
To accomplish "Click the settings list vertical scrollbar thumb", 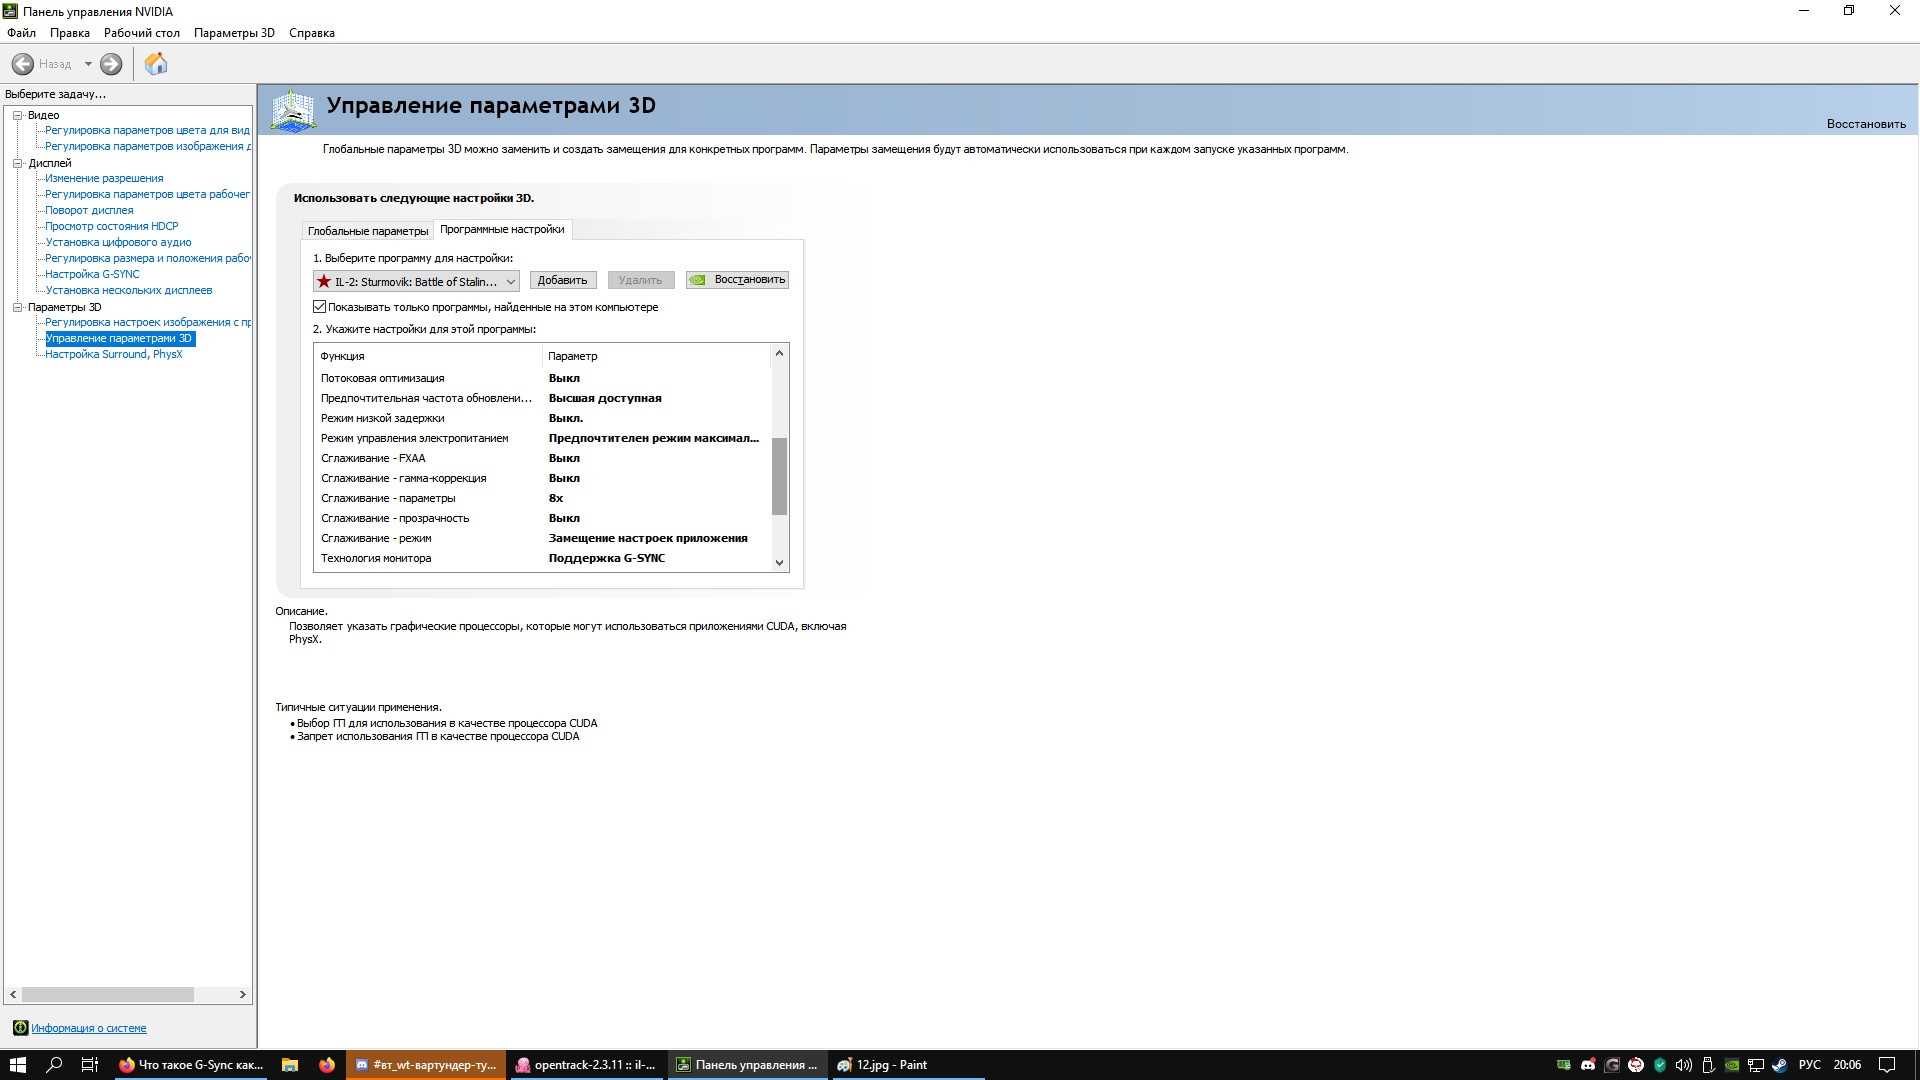I will 780,476.
